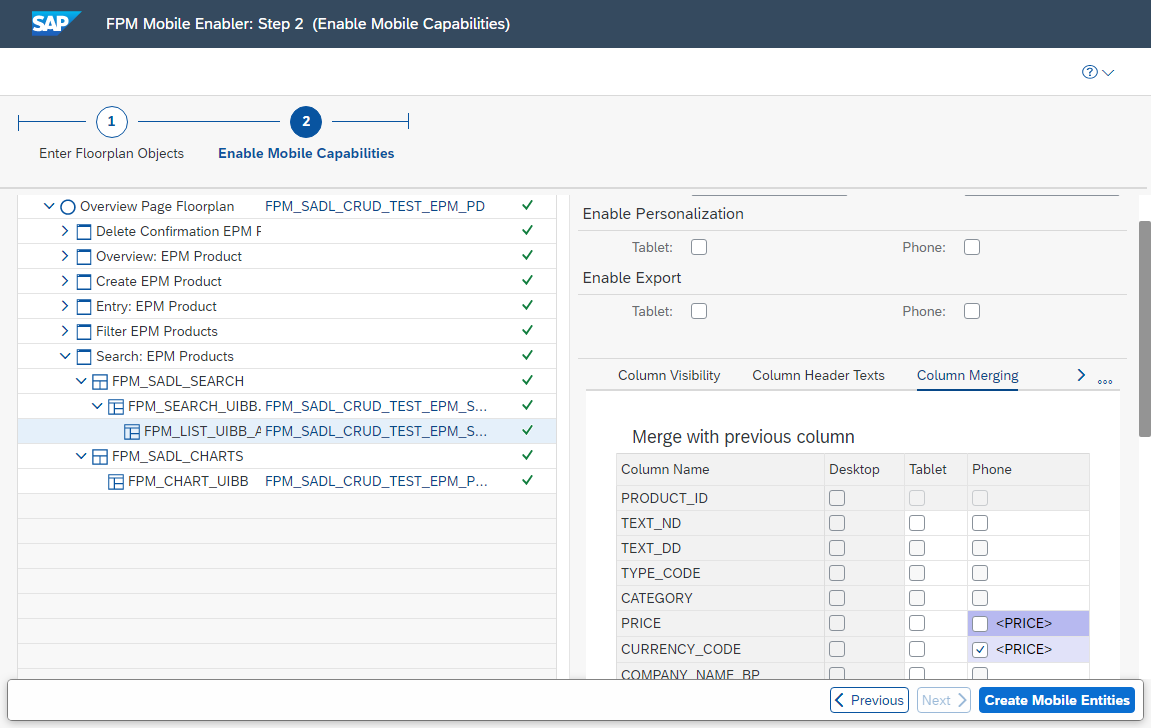
Task: Switch to the Column Visibility tab
Action: [668, 375]
